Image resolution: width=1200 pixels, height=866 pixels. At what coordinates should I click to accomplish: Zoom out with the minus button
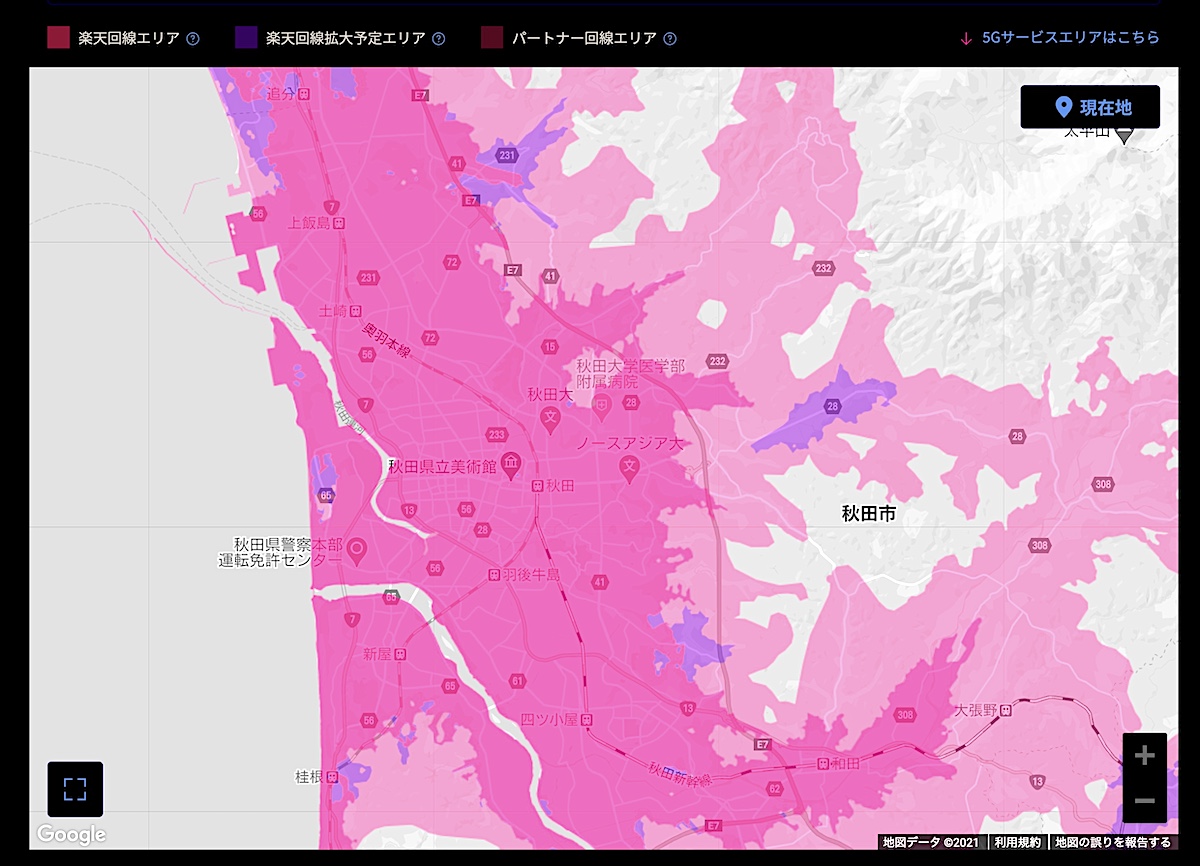tap(1145, 801)
